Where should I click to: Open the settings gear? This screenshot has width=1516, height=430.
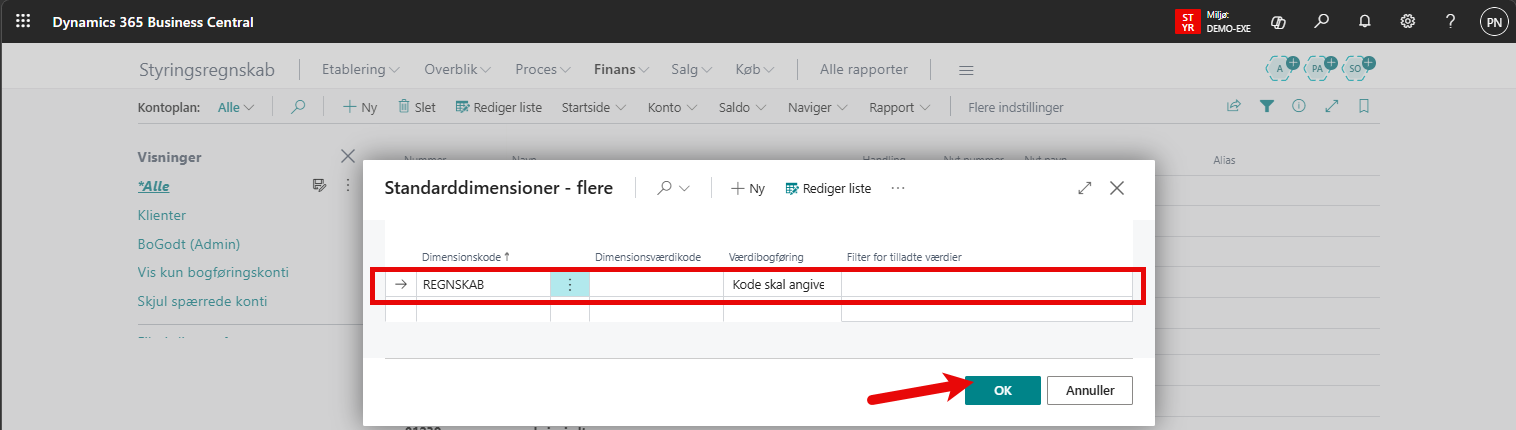1407,21
